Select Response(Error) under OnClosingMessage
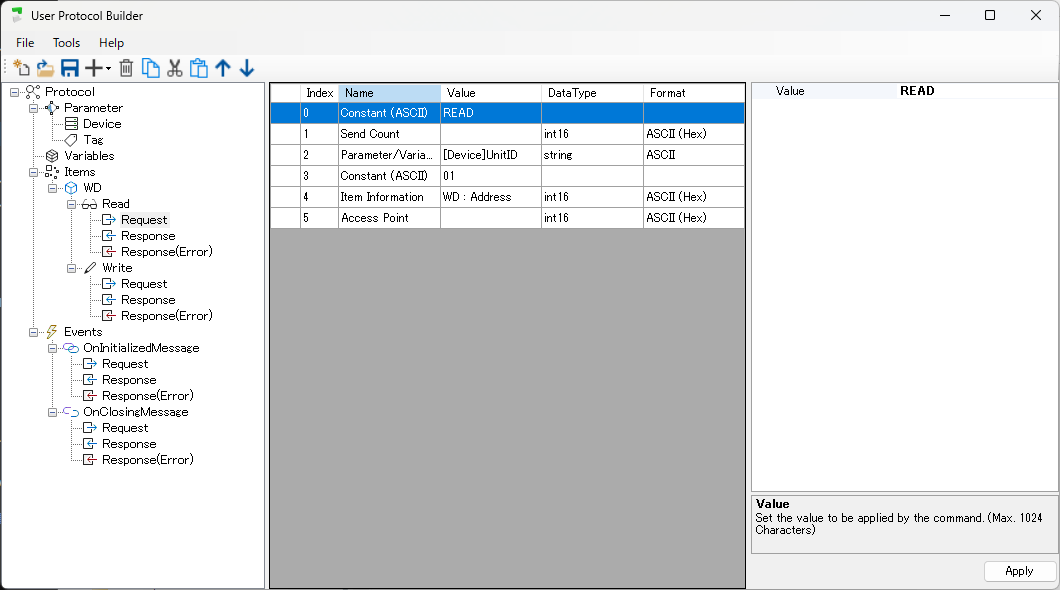 [147, 460]
